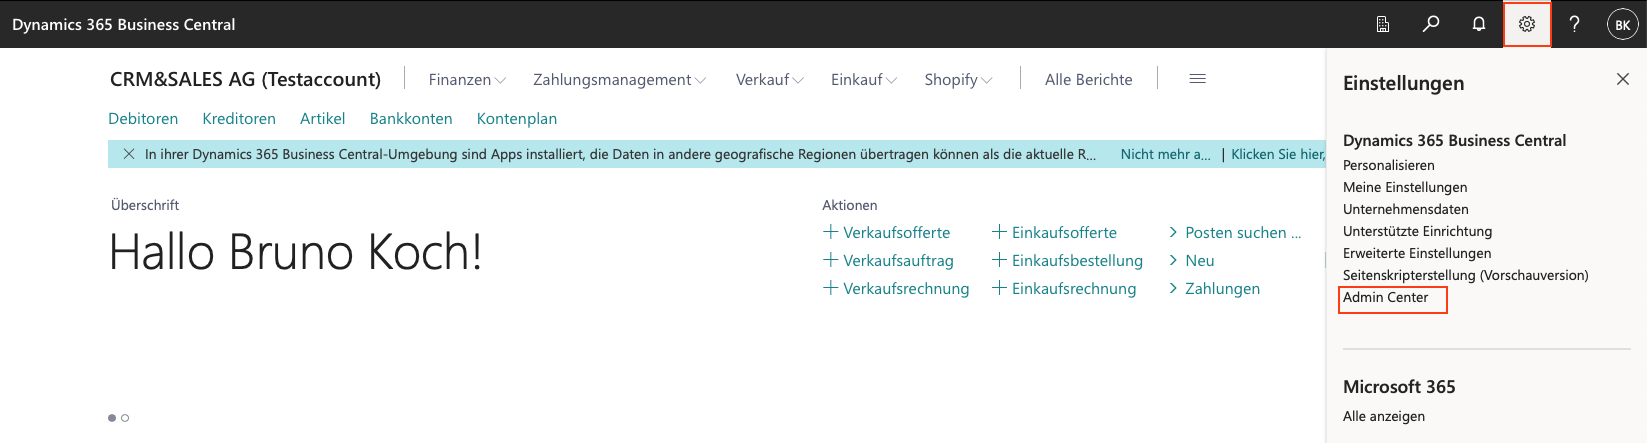Open Personalisieren in settings

click(x=1388, y=165)
